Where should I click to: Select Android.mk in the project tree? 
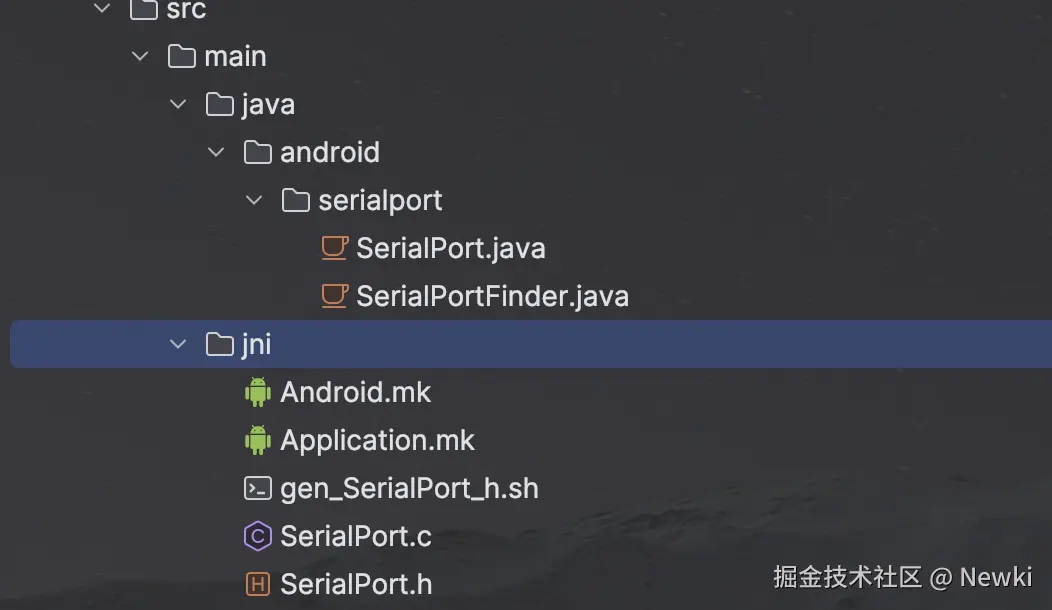click(355, 392)
